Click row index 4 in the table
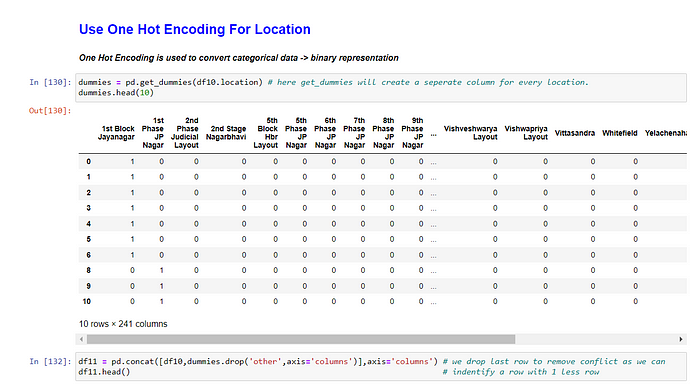The image size is (700, 385). point(88,224)
